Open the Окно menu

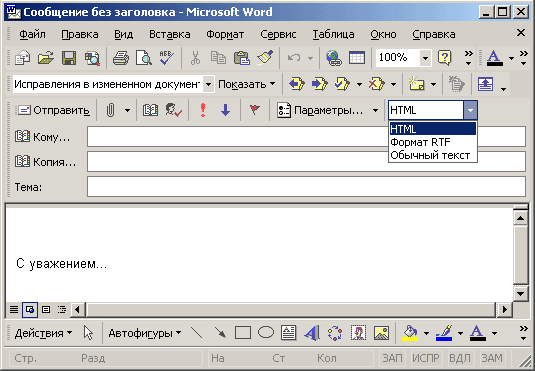[383, 34]
